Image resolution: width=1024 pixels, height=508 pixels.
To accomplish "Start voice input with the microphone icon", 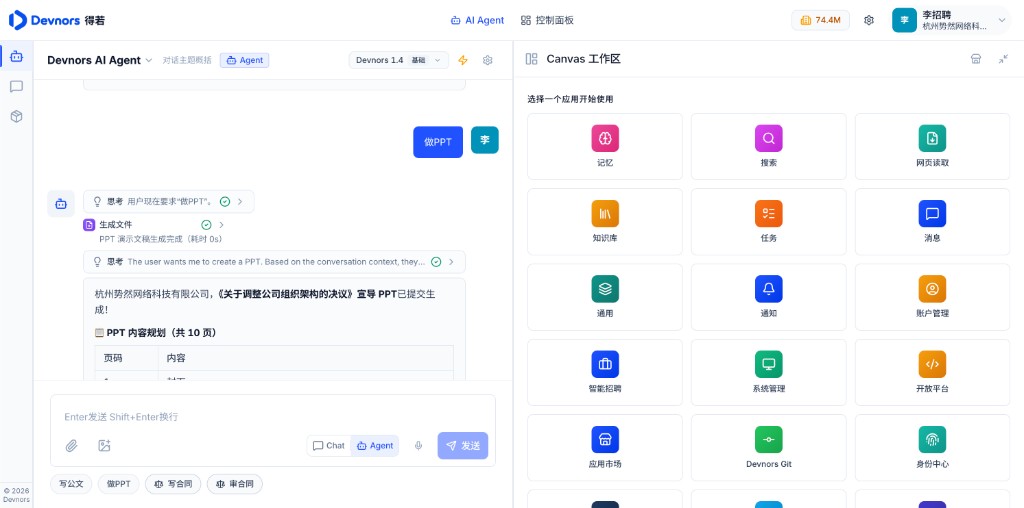I will click(x=419, y=445).
